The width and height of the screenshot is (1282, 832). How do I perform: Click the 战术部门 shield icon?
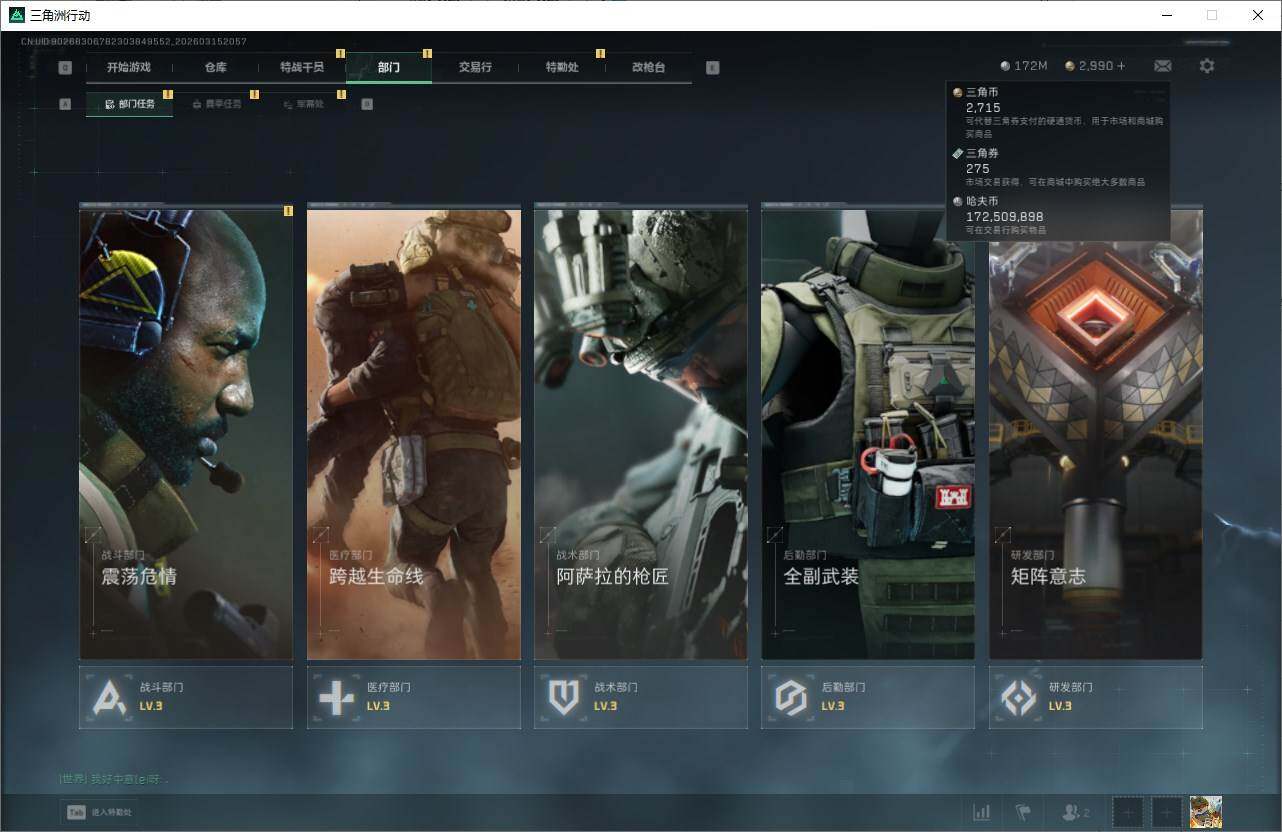coord(564,697)
